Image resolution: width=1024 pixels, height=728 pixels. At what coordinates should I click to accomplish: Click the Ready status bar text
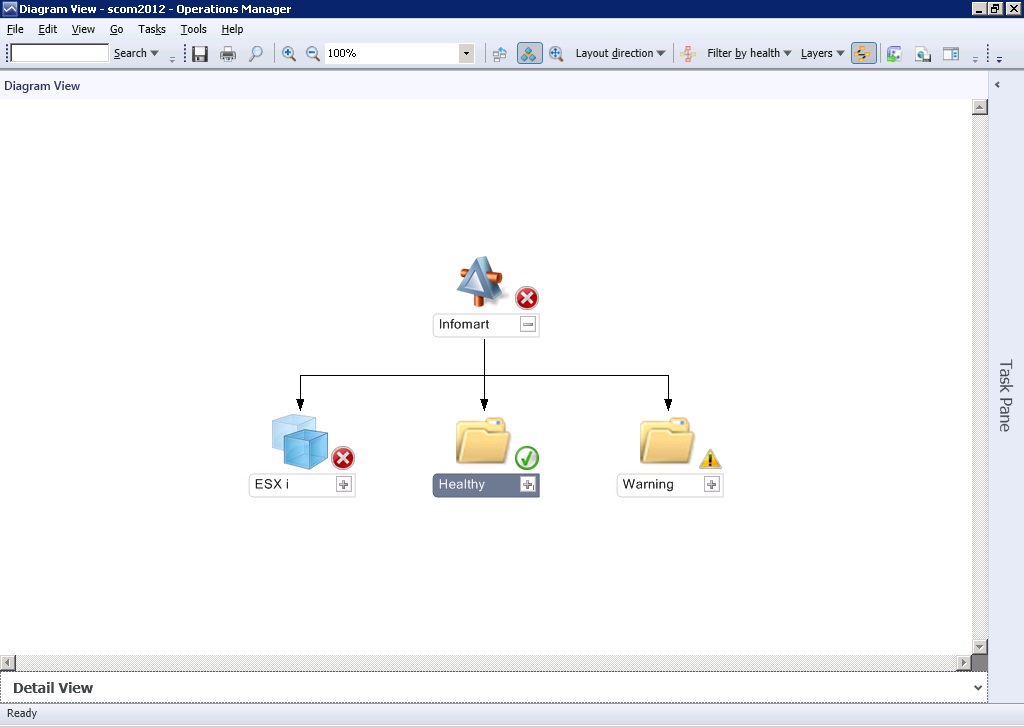click(22, 714)
